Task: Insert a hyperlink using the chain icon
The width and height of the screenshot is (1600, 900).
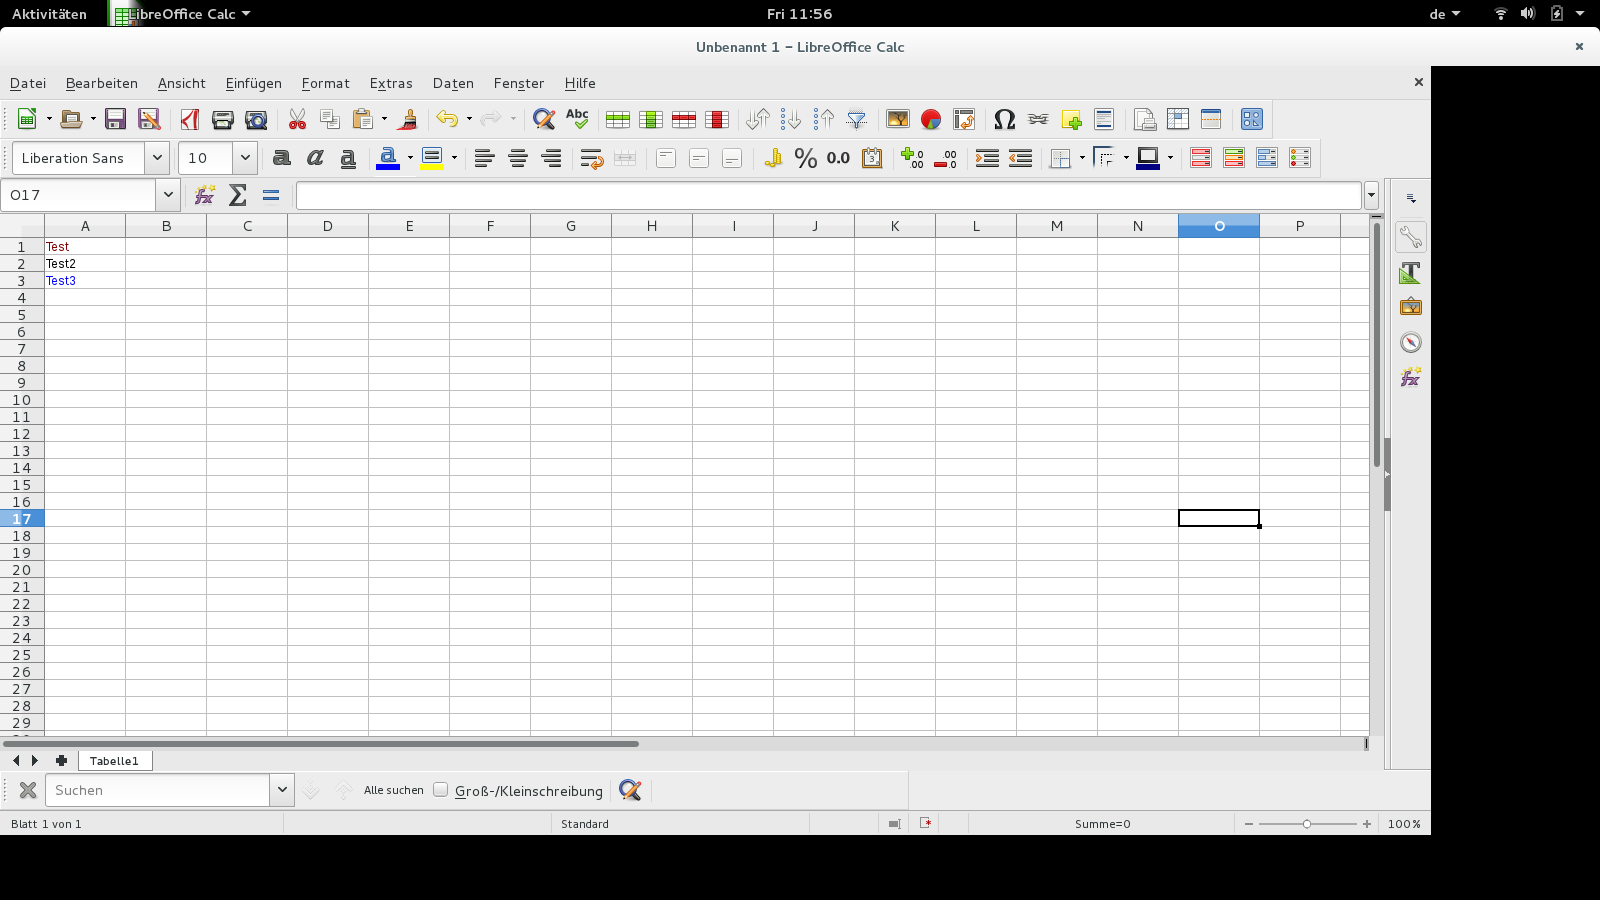Action: coord(1038,119)
